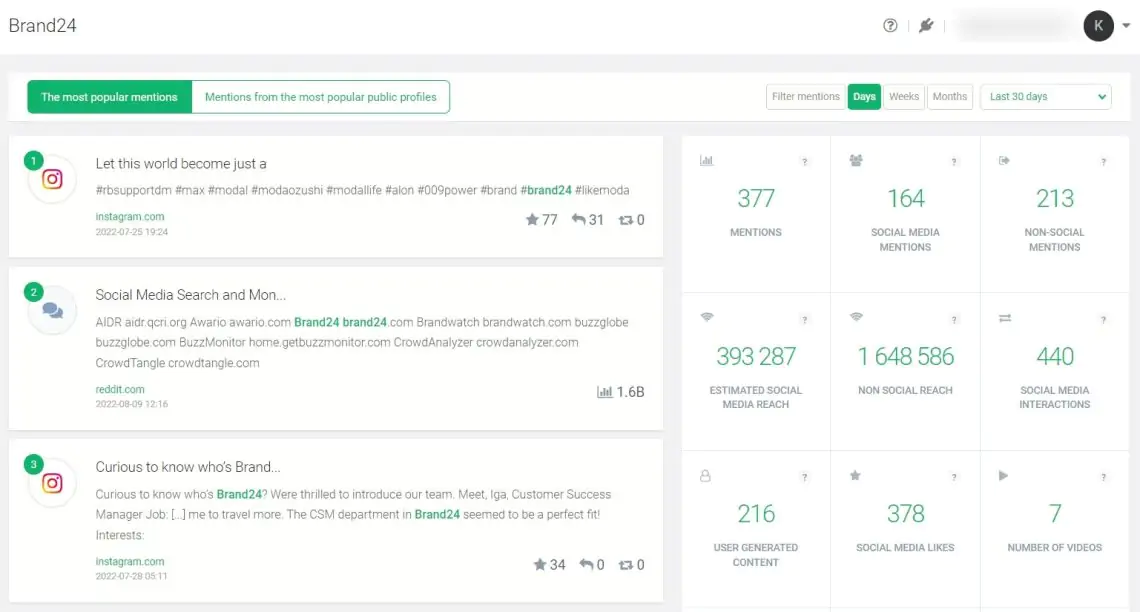Image resolution: width=1140 pixels, height=612 pixels.
Task: Click star icon in Social Media Likes card
Action: pos(855,475)
